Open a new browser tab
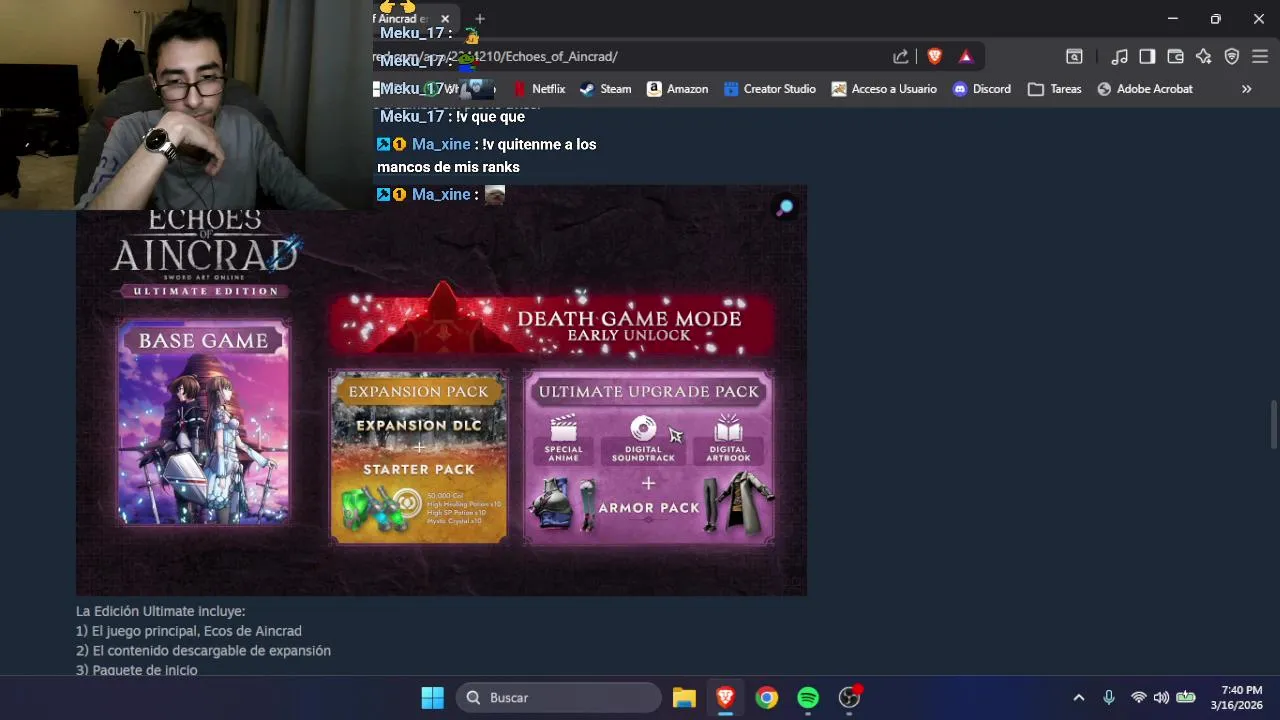 tap(480, 19)
